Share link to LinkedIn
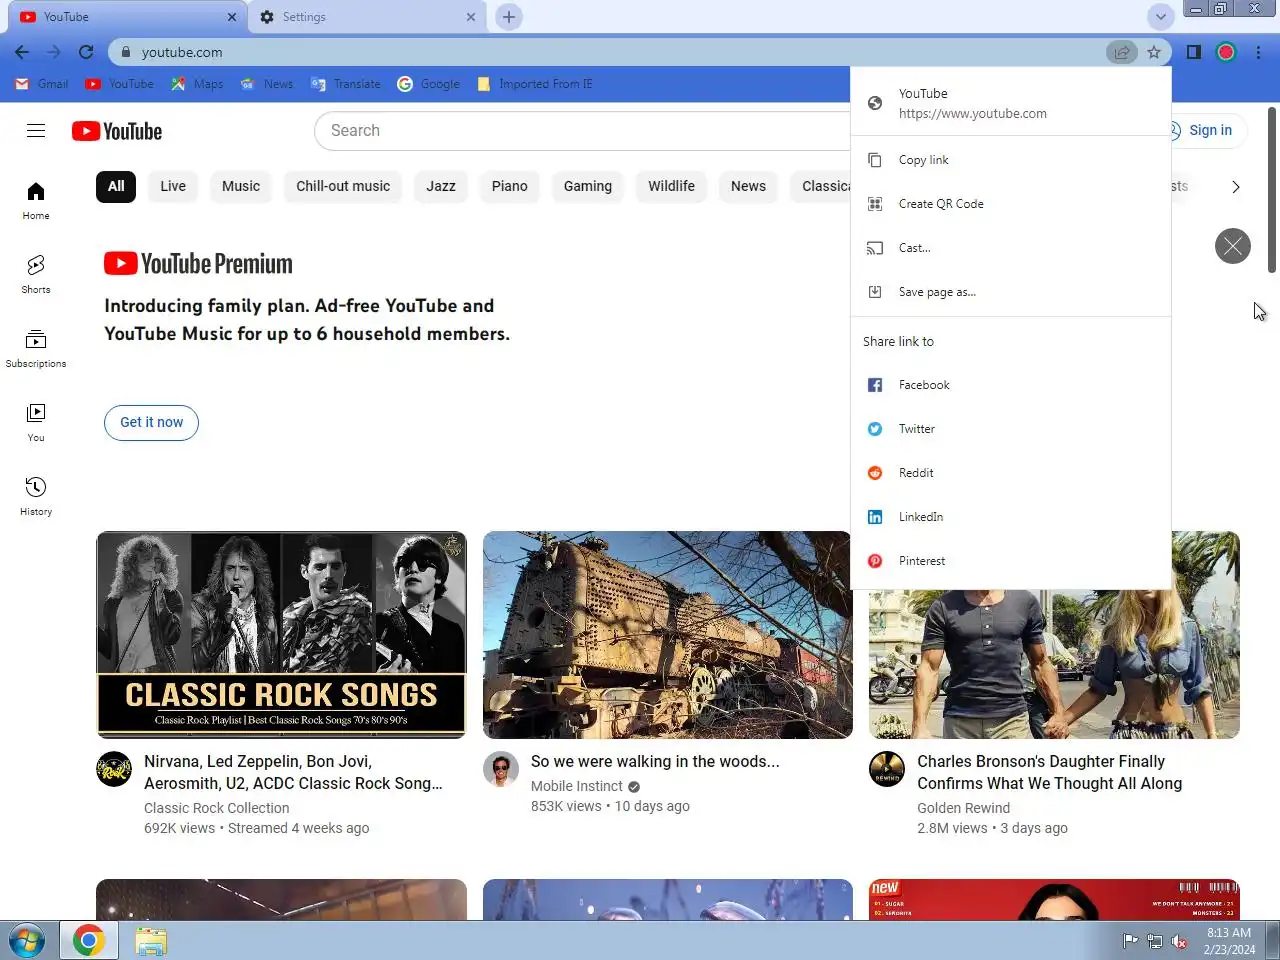This screenshot has width=1280, height=960. point(1011,517)
